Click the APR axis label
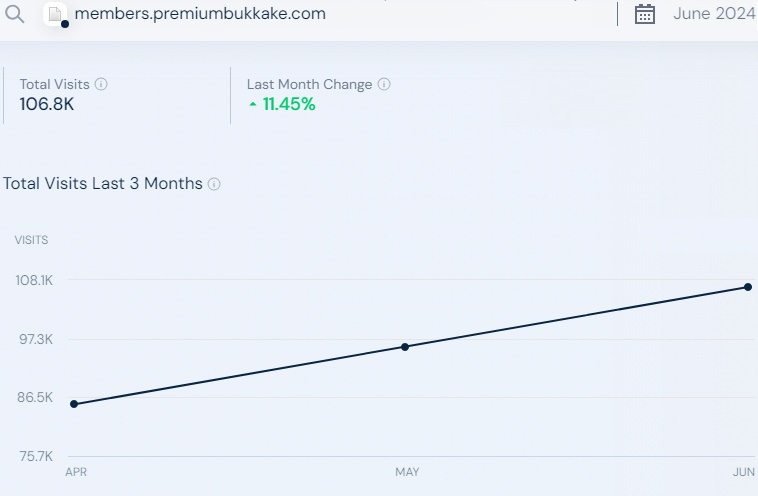This screenshot has height=496, width=758. (76, 472)
